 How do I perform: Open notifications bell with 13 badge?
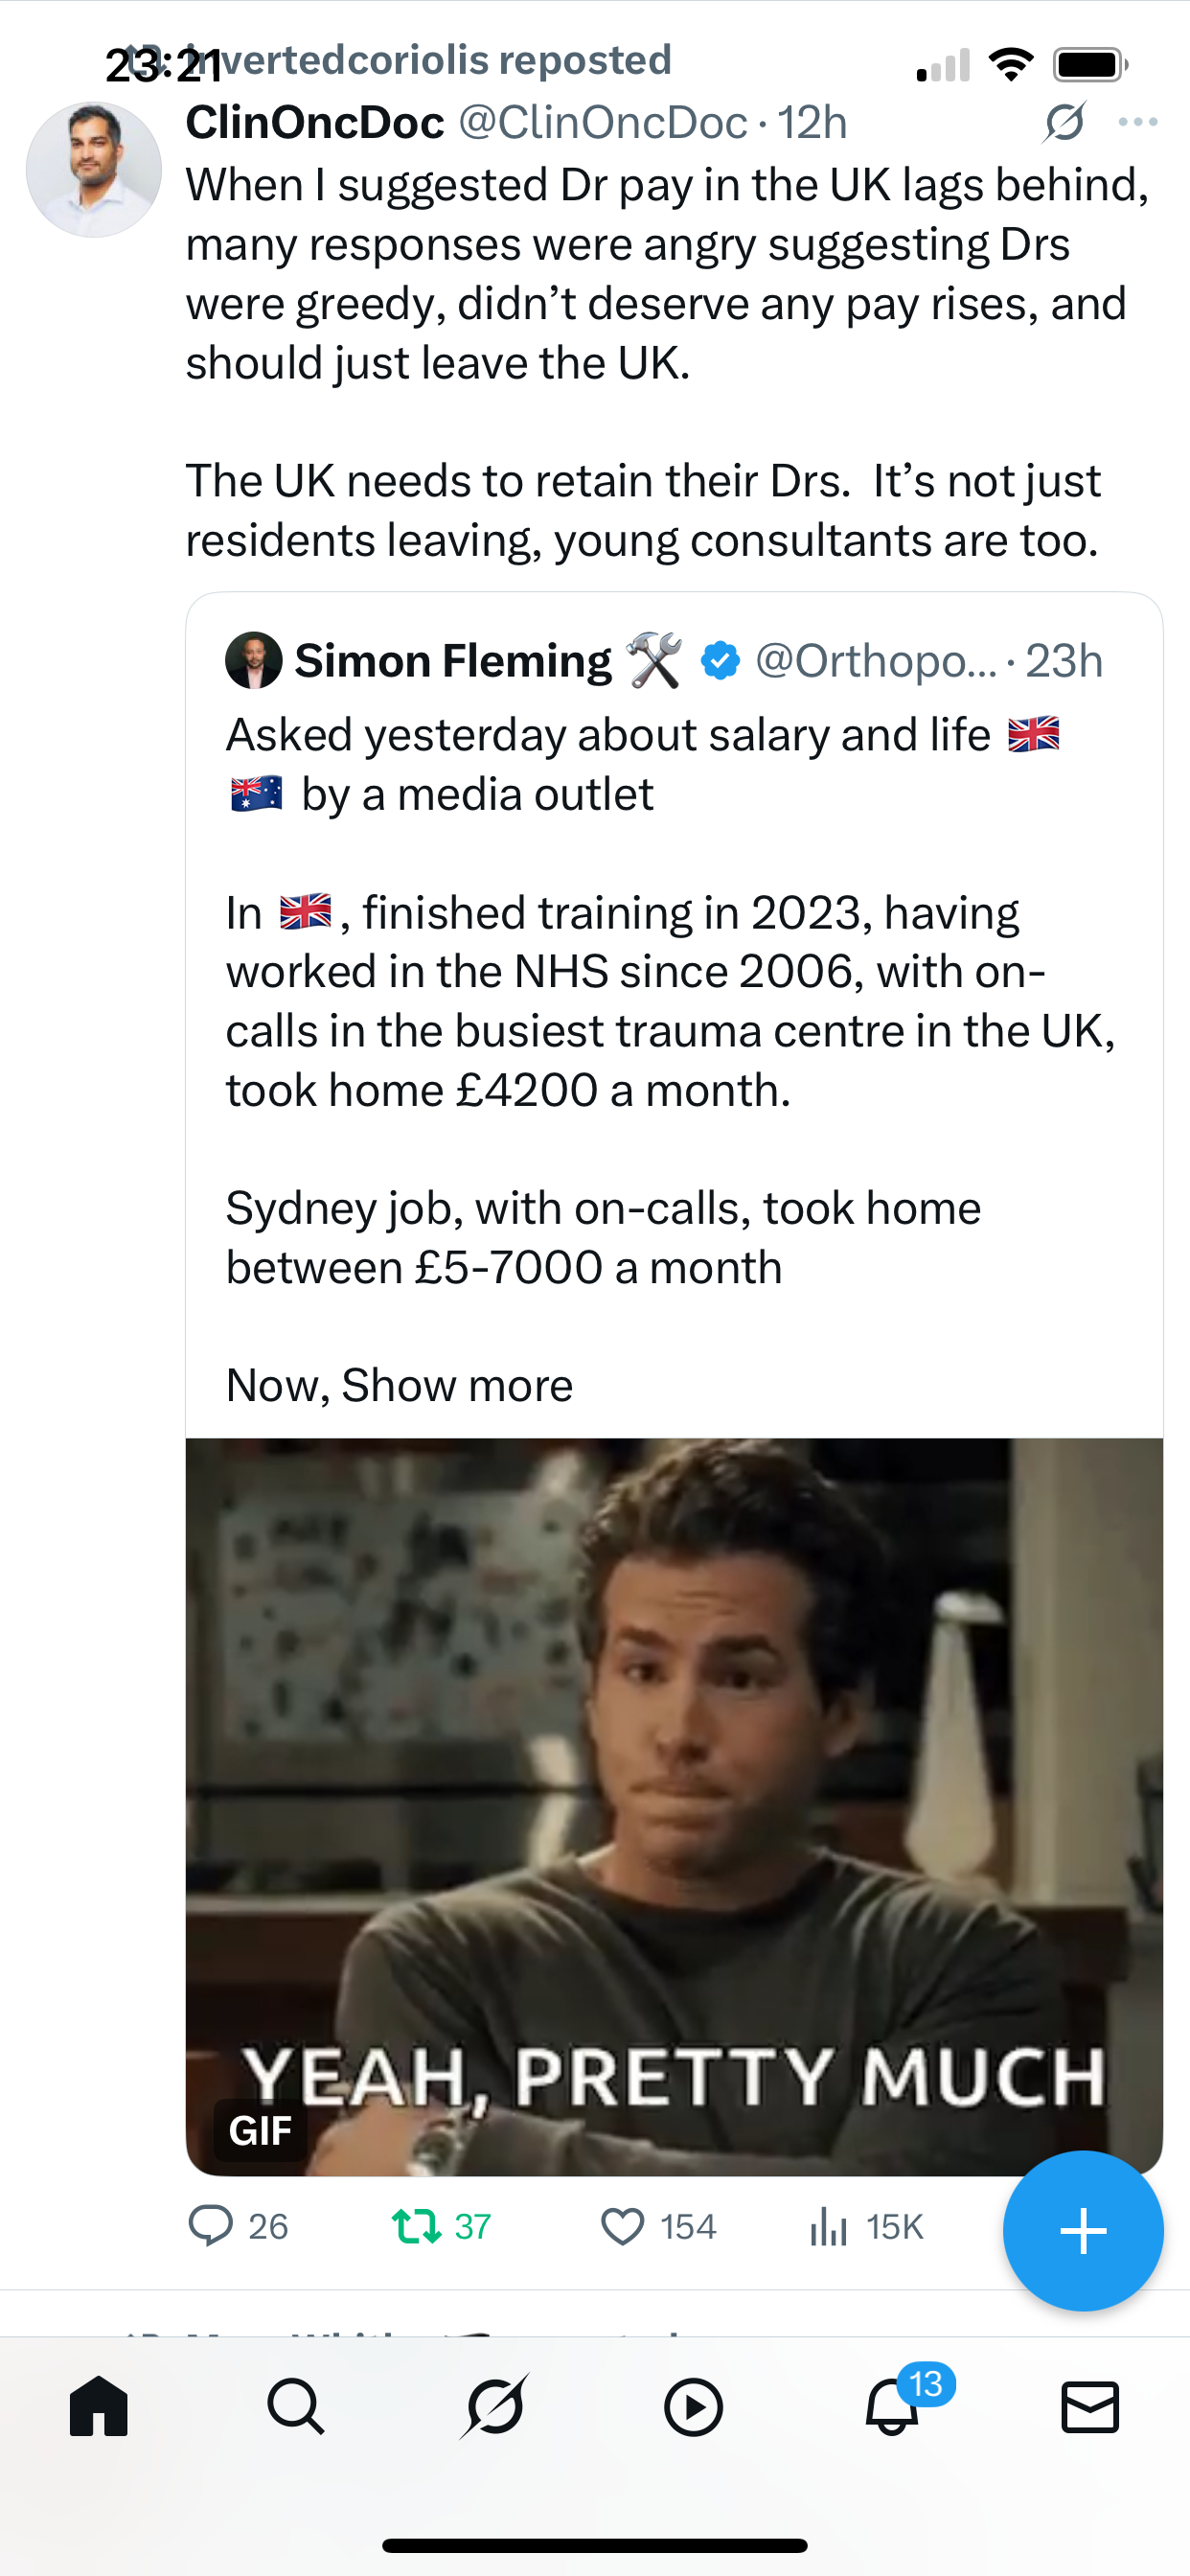point(892,2406)
